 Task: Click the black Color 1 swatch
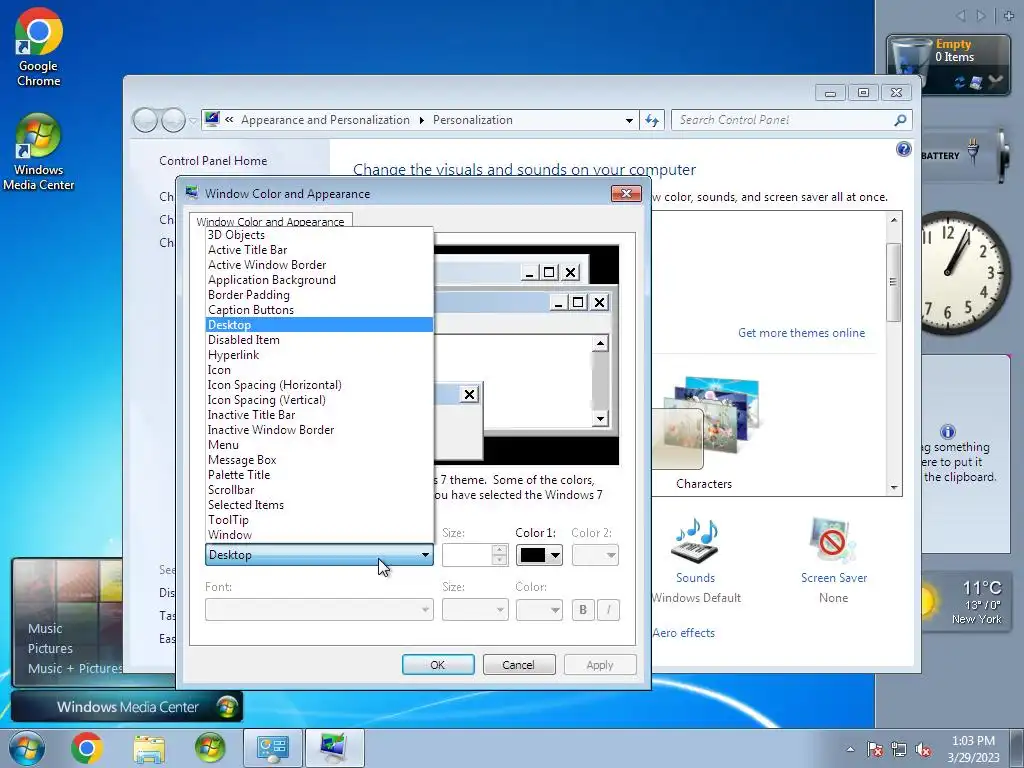click(533, 556)
